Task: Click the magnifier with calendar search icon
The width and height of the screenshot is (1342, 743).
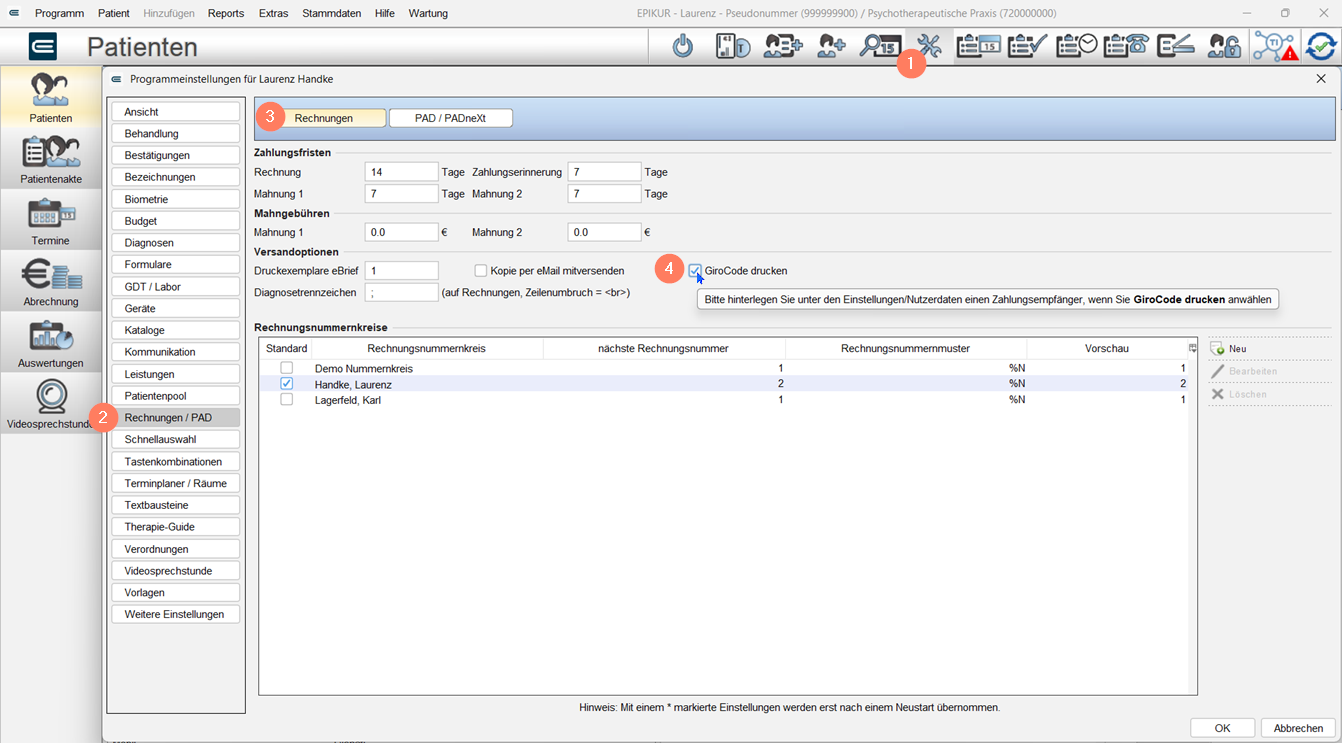Action: (x=881, y=46)
